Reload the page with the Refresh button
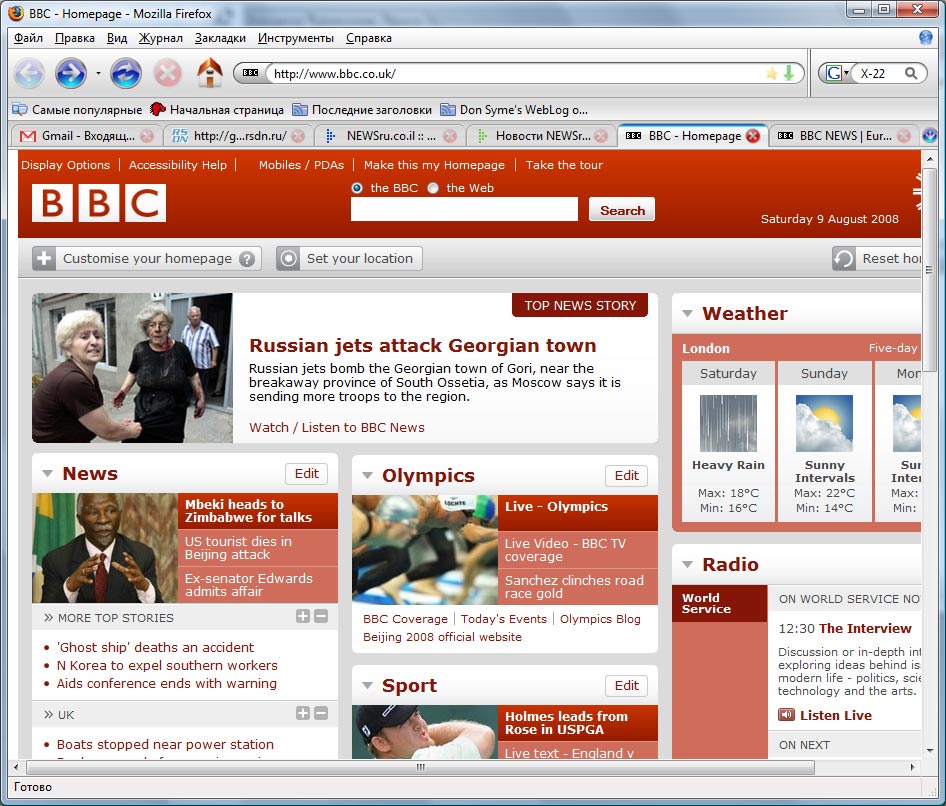946x806 pixels. coord(125,74)
